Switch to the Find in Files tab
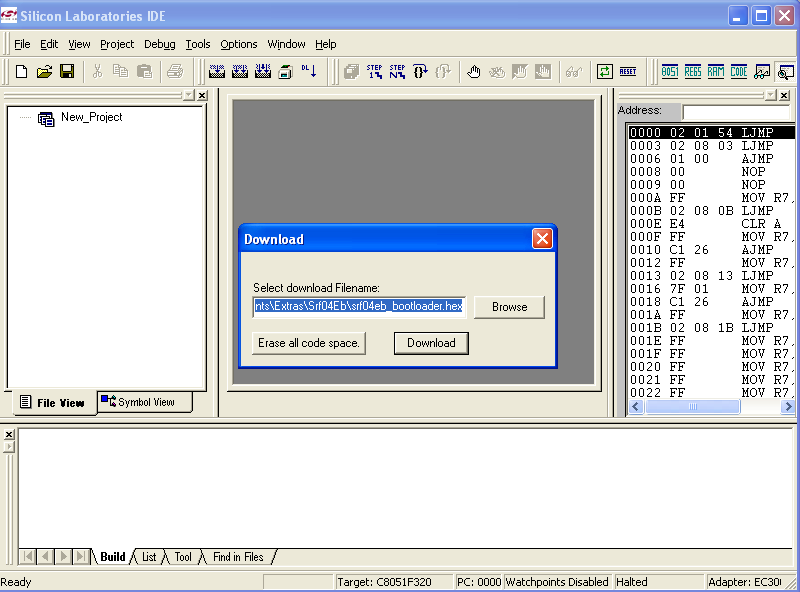The image size is (800, 592). click(238, 557)
